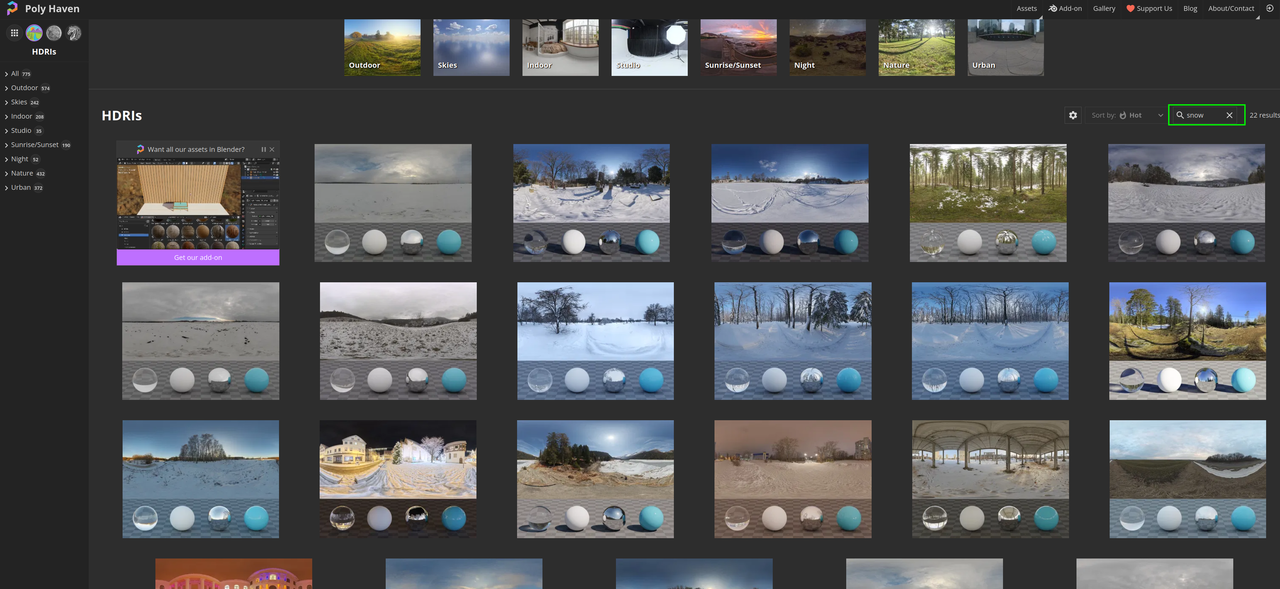
Task: Open advanced options with the gear icon
Action: click(1073, 115)
